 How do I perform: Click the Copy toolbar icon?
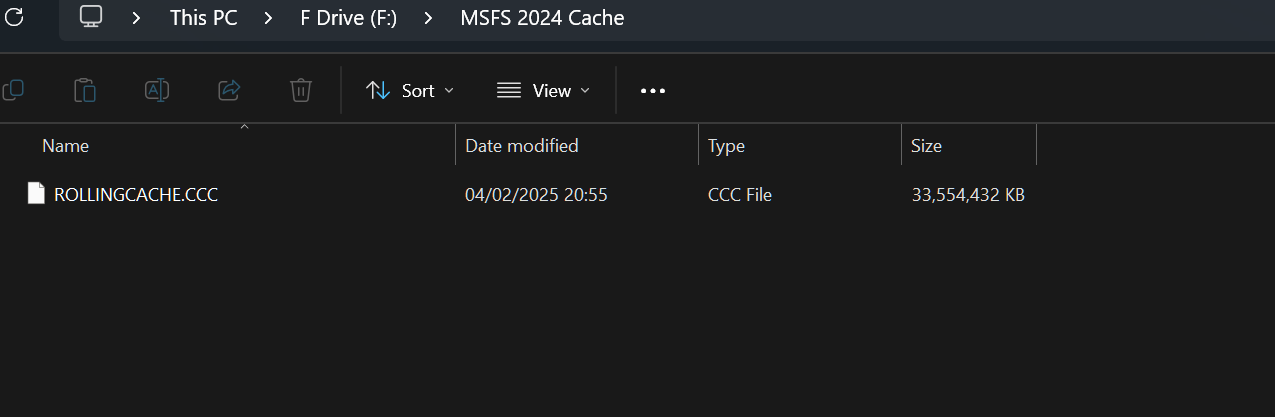[13, 90]
